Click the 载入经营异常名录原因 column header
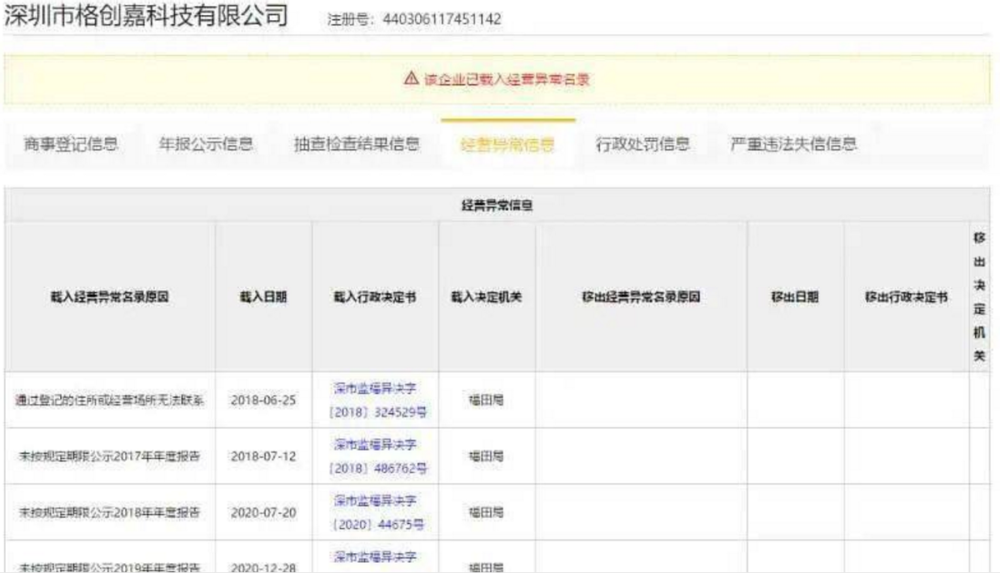Viewport: 1000px width, 573px height. click(110, 297)
